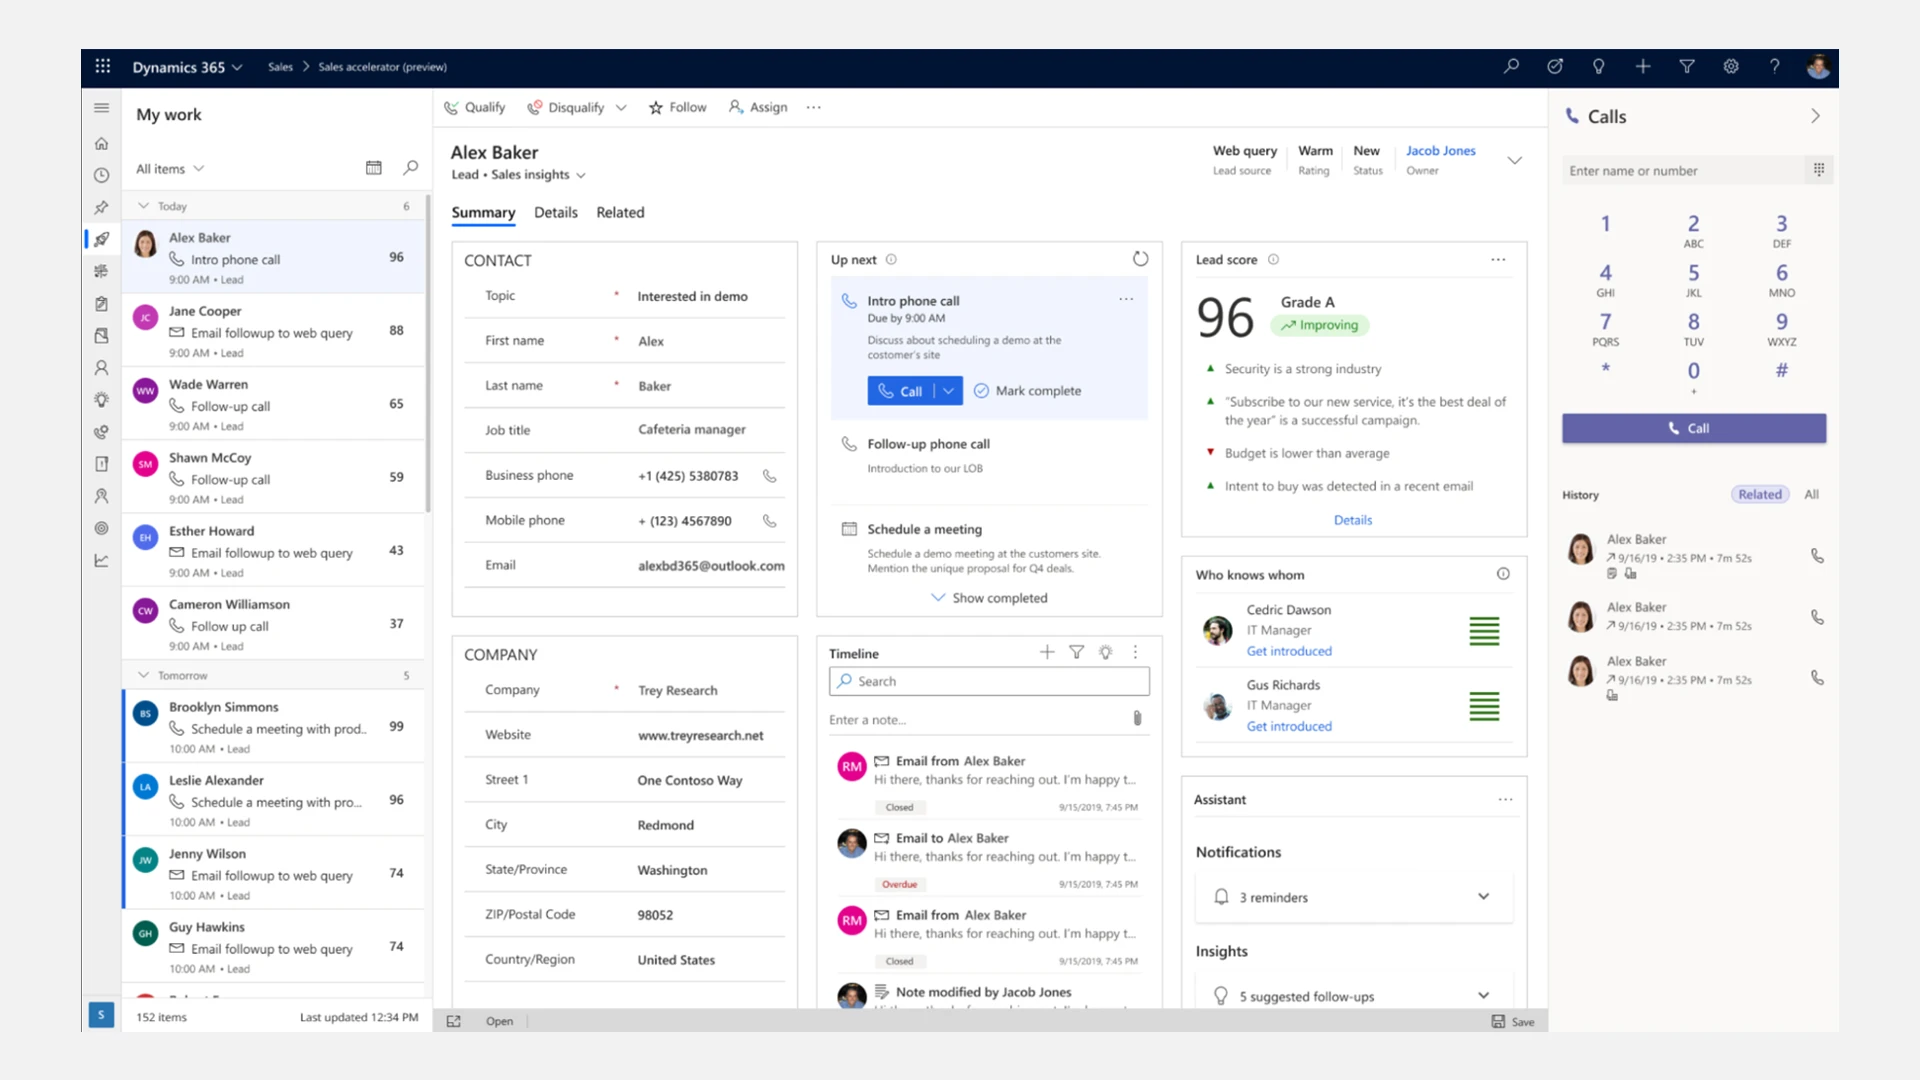Open the lightbulb assistant icon in top bar
1920x1080 pixels.
pyautogui.click(x=1599, y=66)
